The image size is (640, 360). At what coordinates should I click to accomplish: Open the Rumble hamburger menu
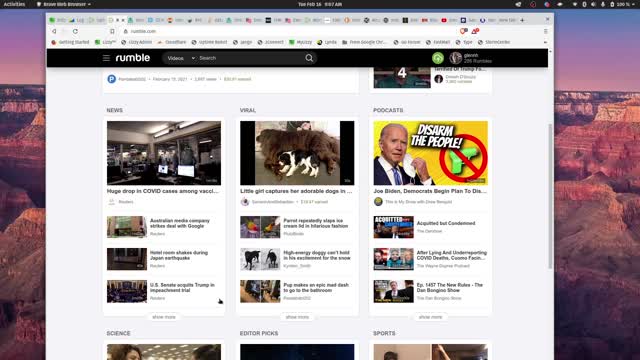106,58
